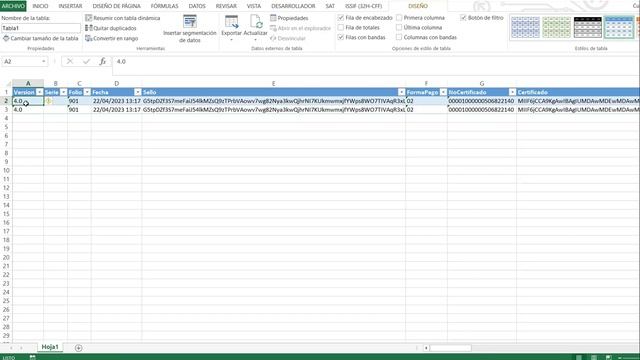Click Convertir en rango
640x360 pixels.
click(111, 38)
